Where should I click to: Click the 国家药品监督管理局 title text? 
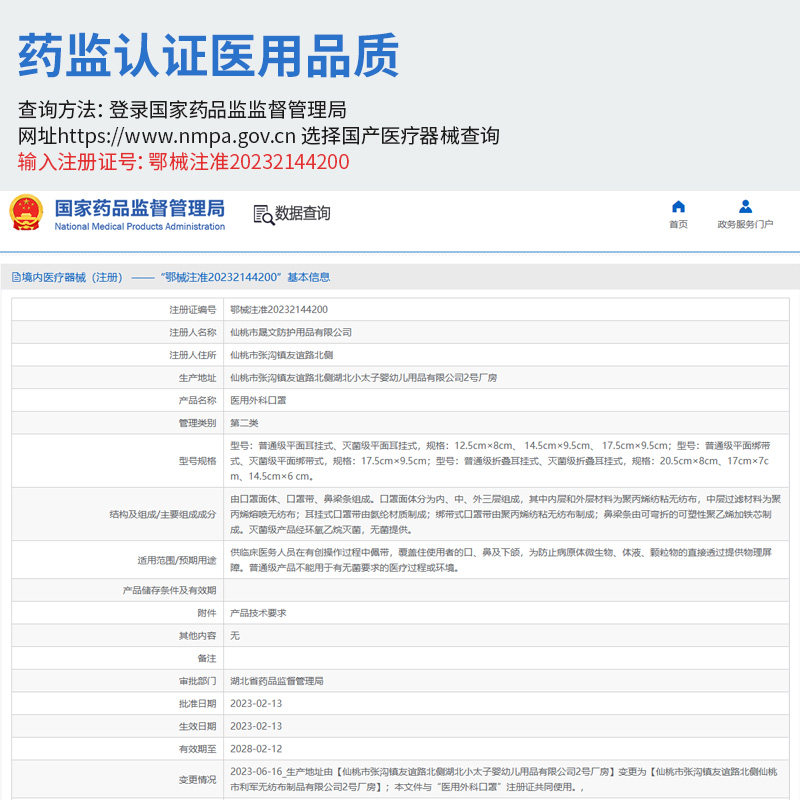[140, 208]
